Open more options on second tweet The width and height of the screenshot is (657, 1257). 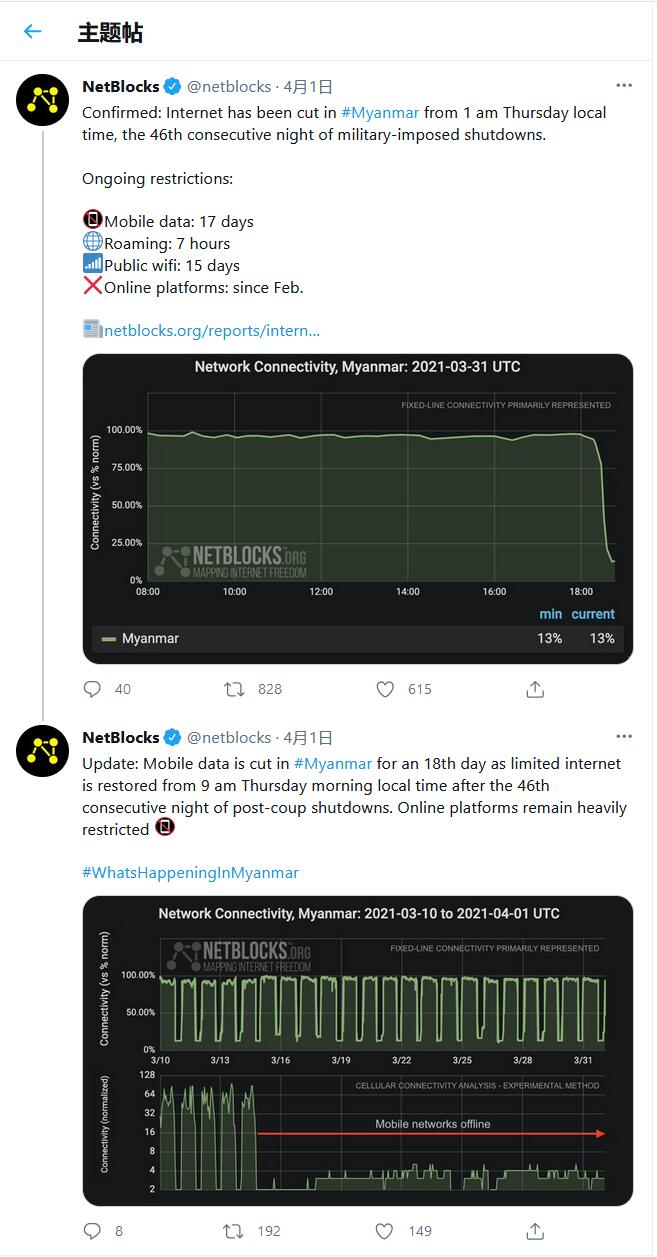(624, 737)
